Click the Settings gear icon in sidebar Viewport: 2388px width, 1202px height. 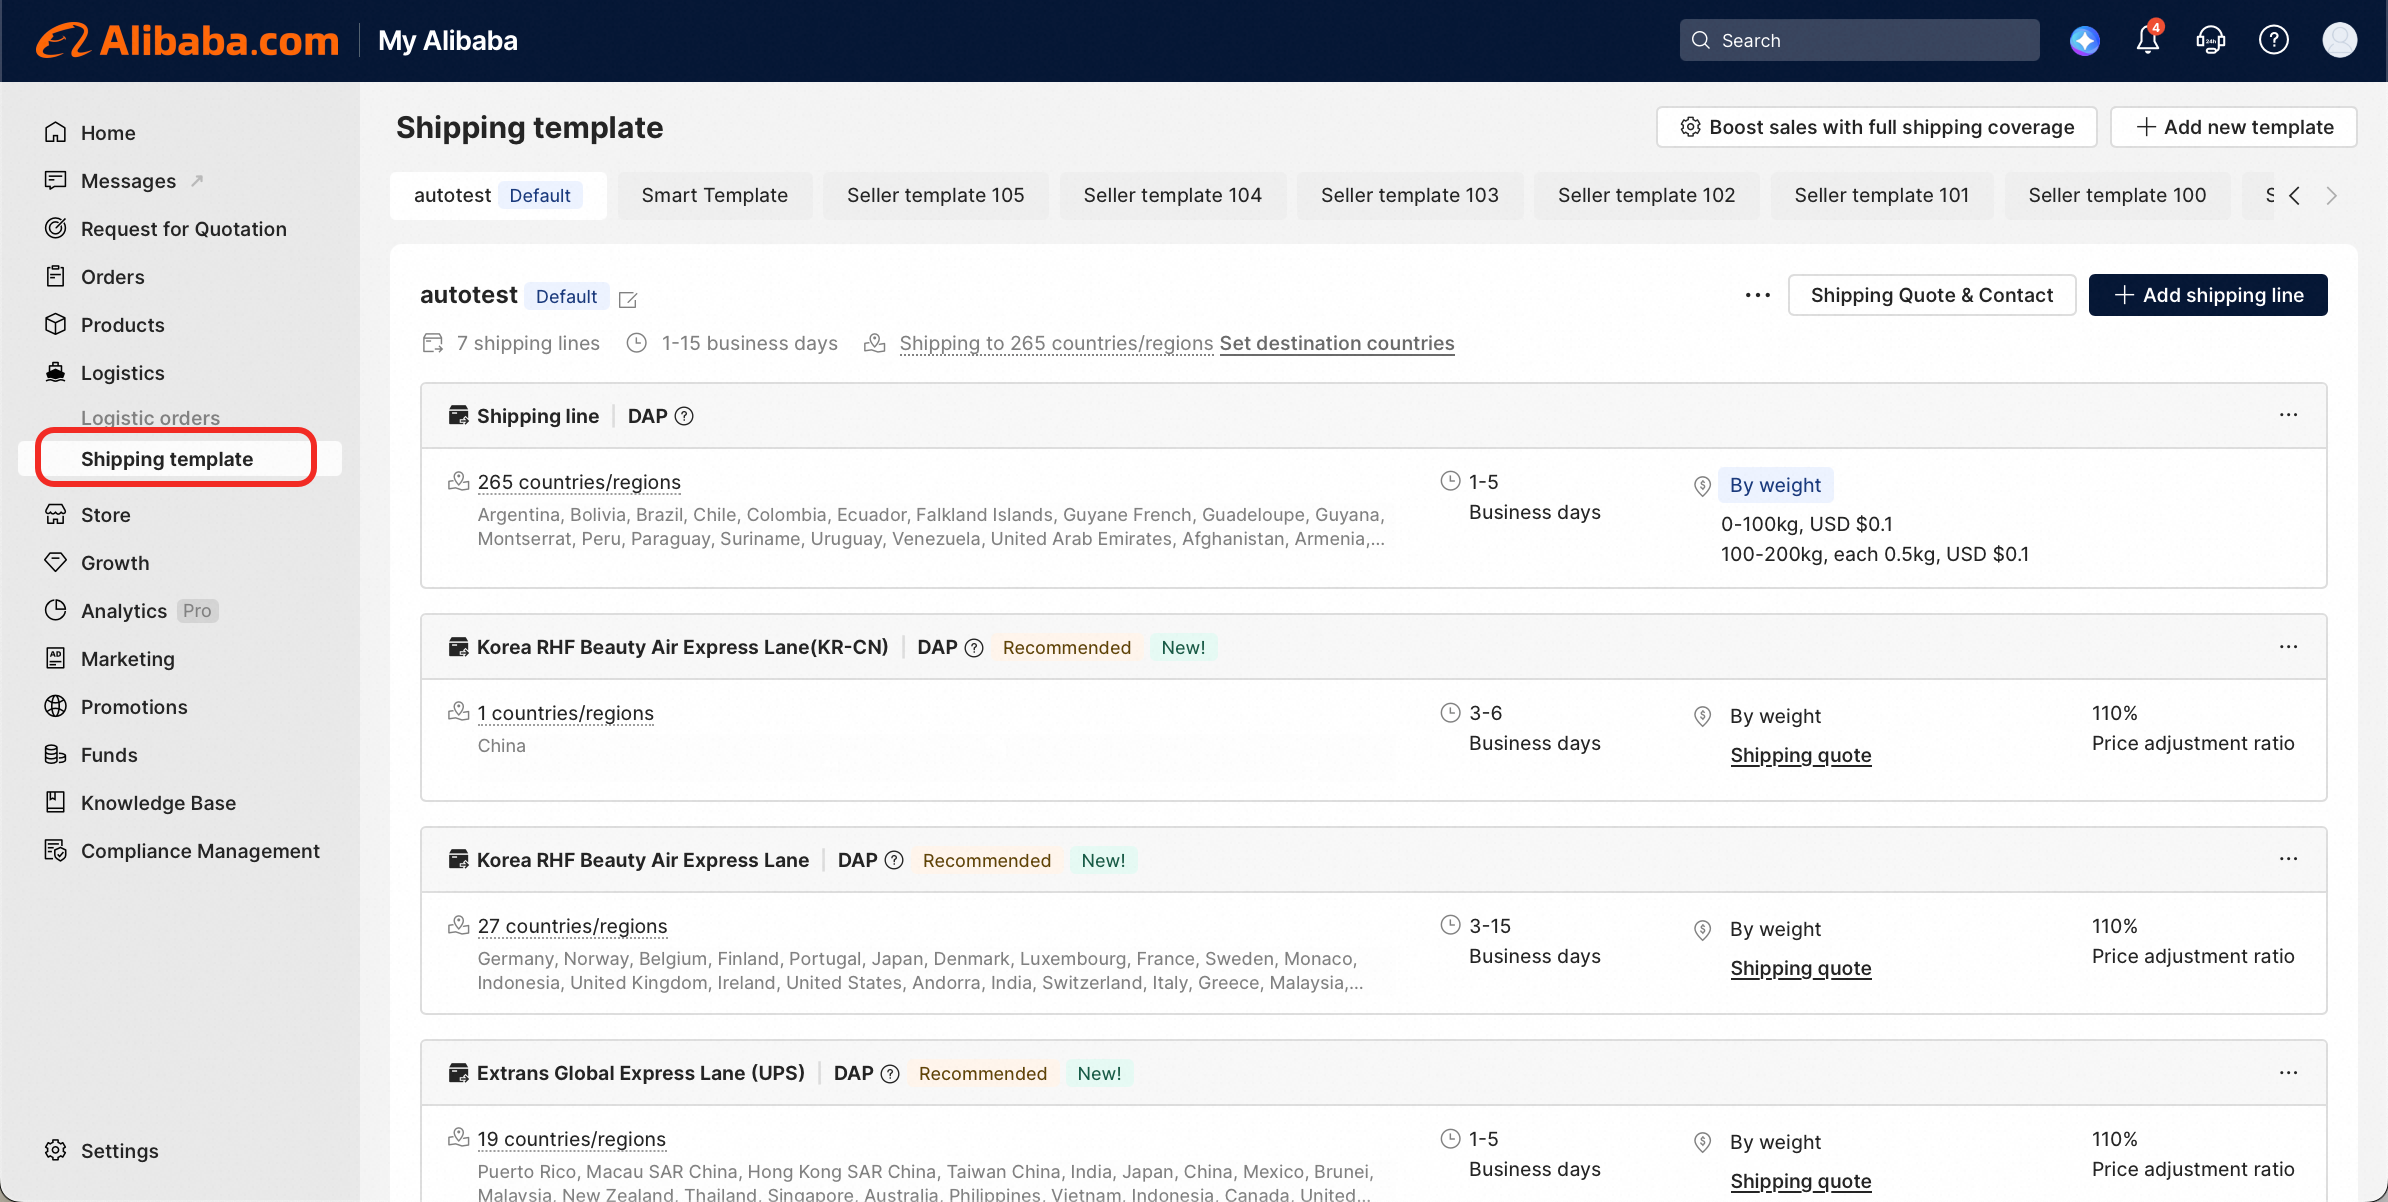[x=56, y=1150]
